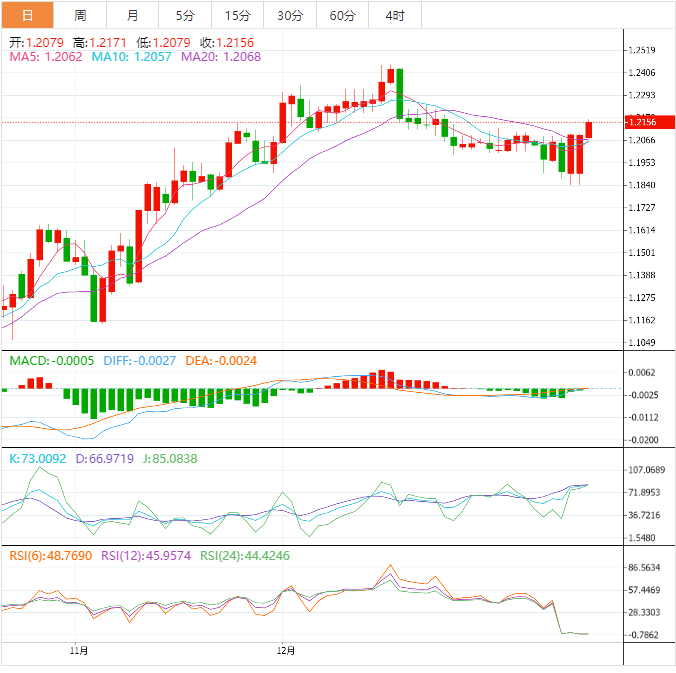Open the 5分 timeframe tab
The height and width of the screenshot is (673, 676).
[x=185, y=16]
